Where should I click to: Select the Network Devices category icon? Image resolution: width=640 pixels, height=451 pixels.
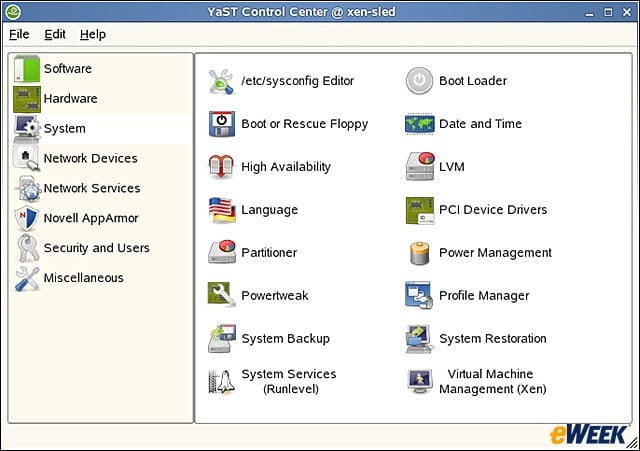pos(26,158)
